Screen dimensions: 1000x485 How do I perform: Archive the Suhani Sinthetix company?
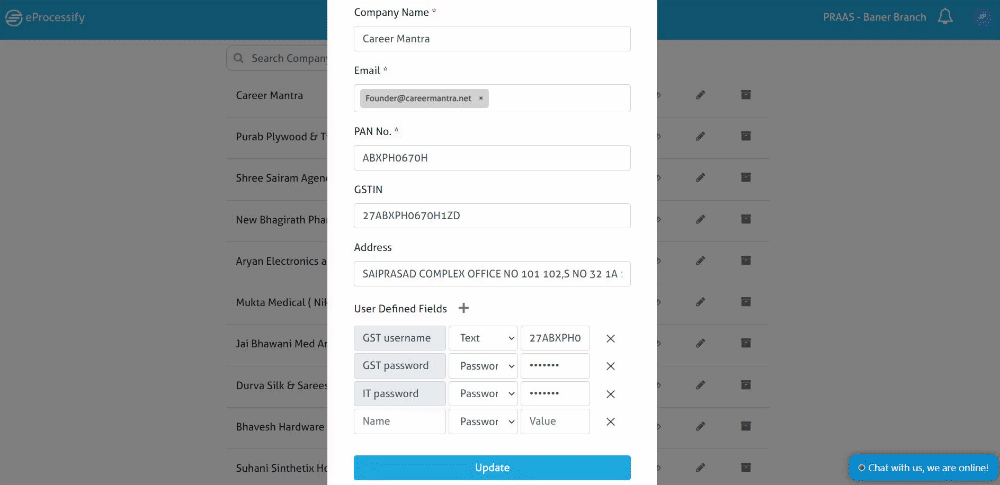746,467
